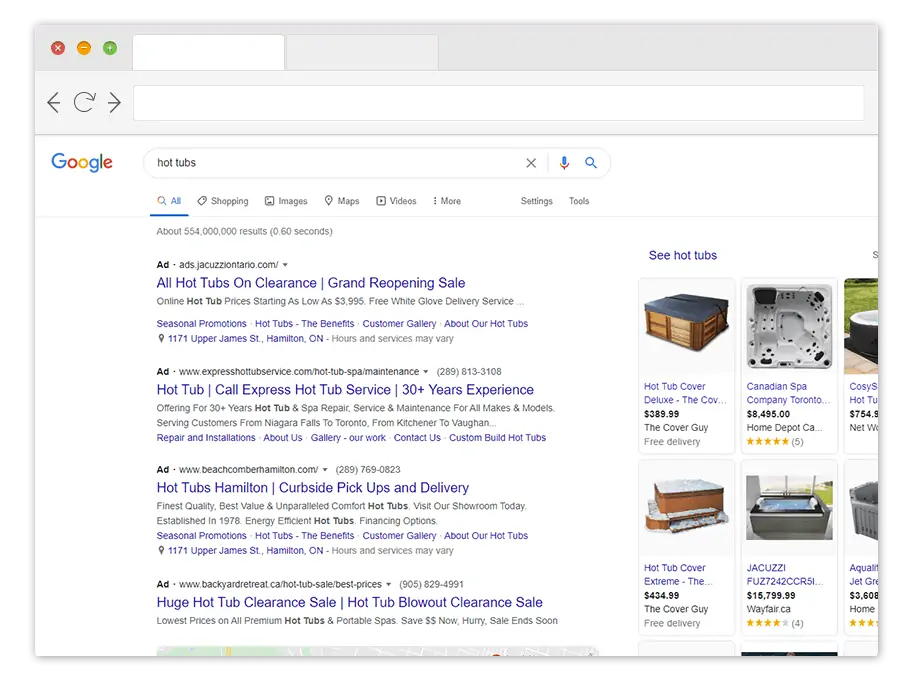Click the 'See hot tubs' heading link
The width and height of the screenshot is (912, 699).
tap(683, 255)
